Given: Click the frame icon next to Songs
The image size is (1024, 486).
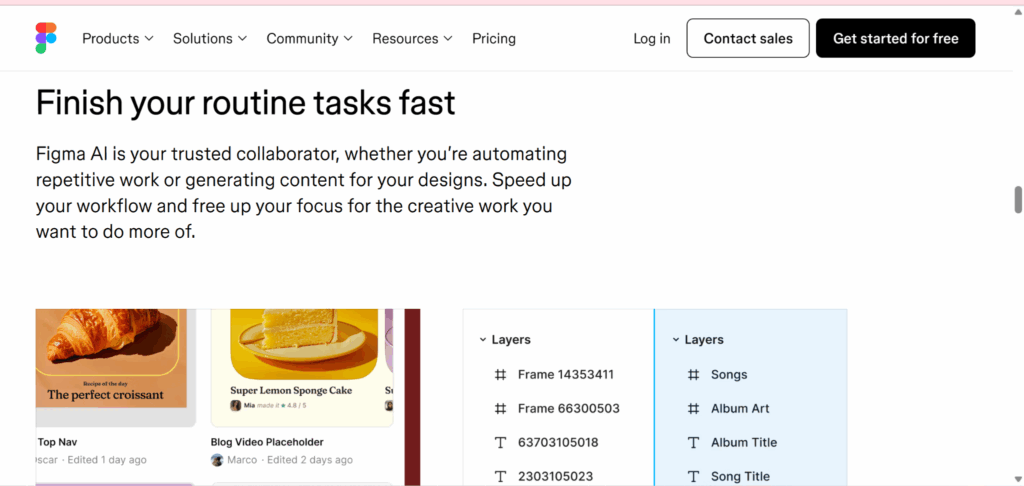Looking at the screenshot, I should (693, 375).
